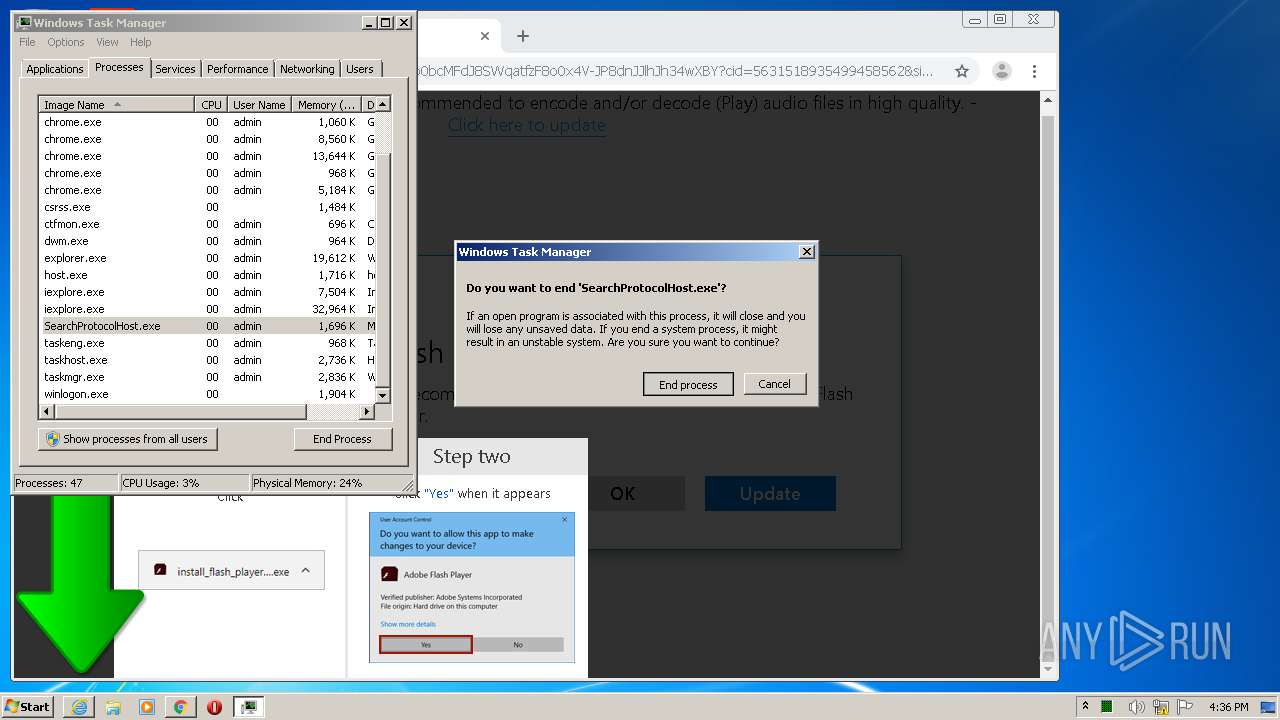Click the Chrome page scroll up arrow
Viewport: 1280px width, 720px height.
tap(1048, 100)
